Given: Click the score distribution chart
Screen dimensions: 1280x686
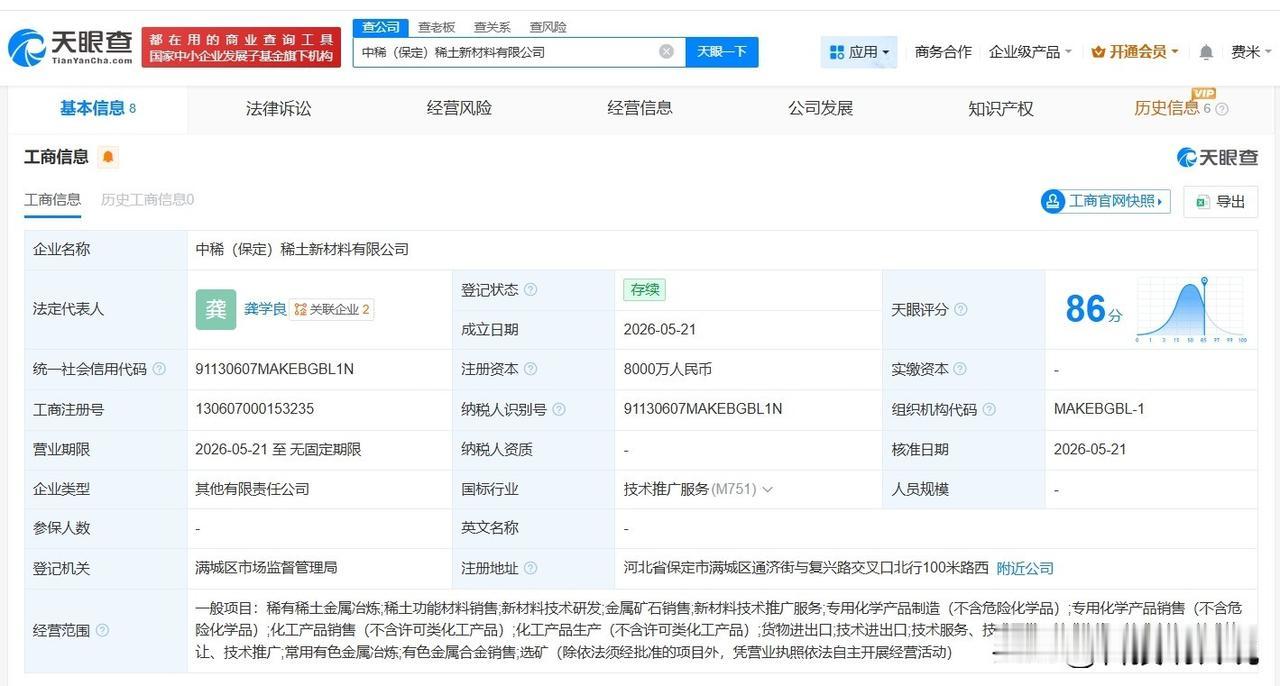Looking at the screenshot, I should point(1190,310).
